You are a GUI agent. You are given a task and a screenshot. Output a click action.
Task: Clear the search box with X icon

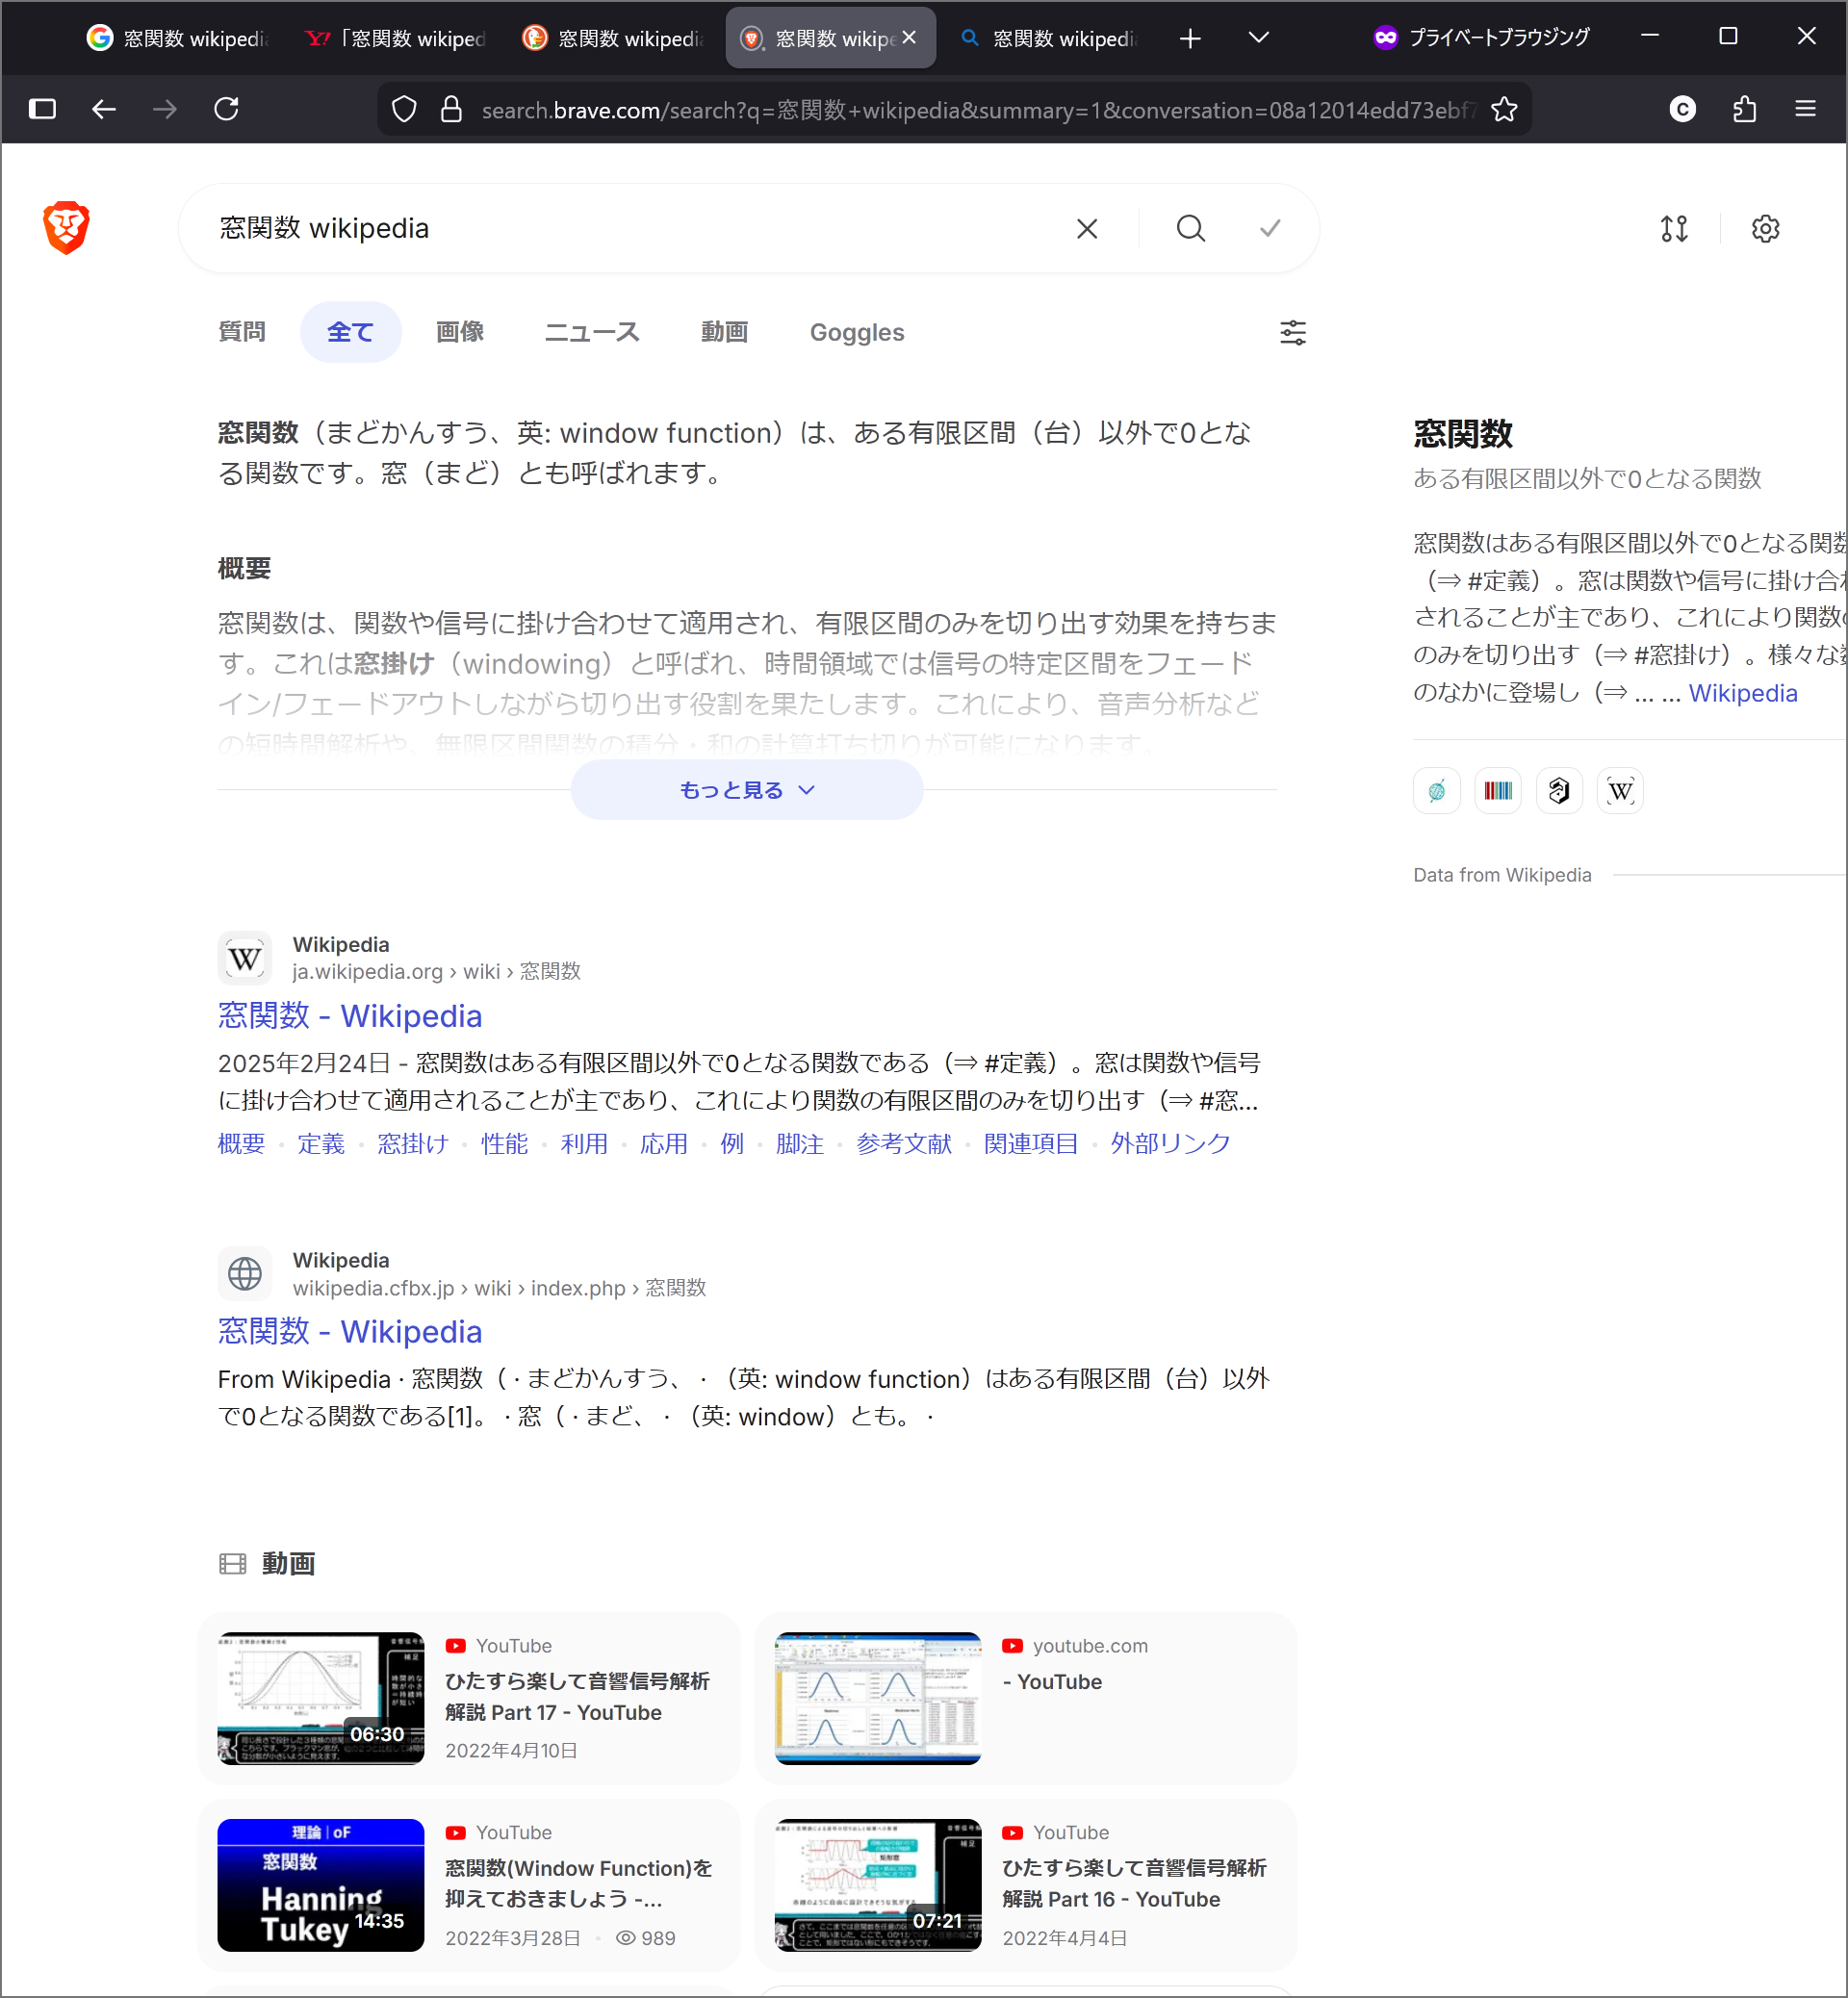coord(1087,229)
